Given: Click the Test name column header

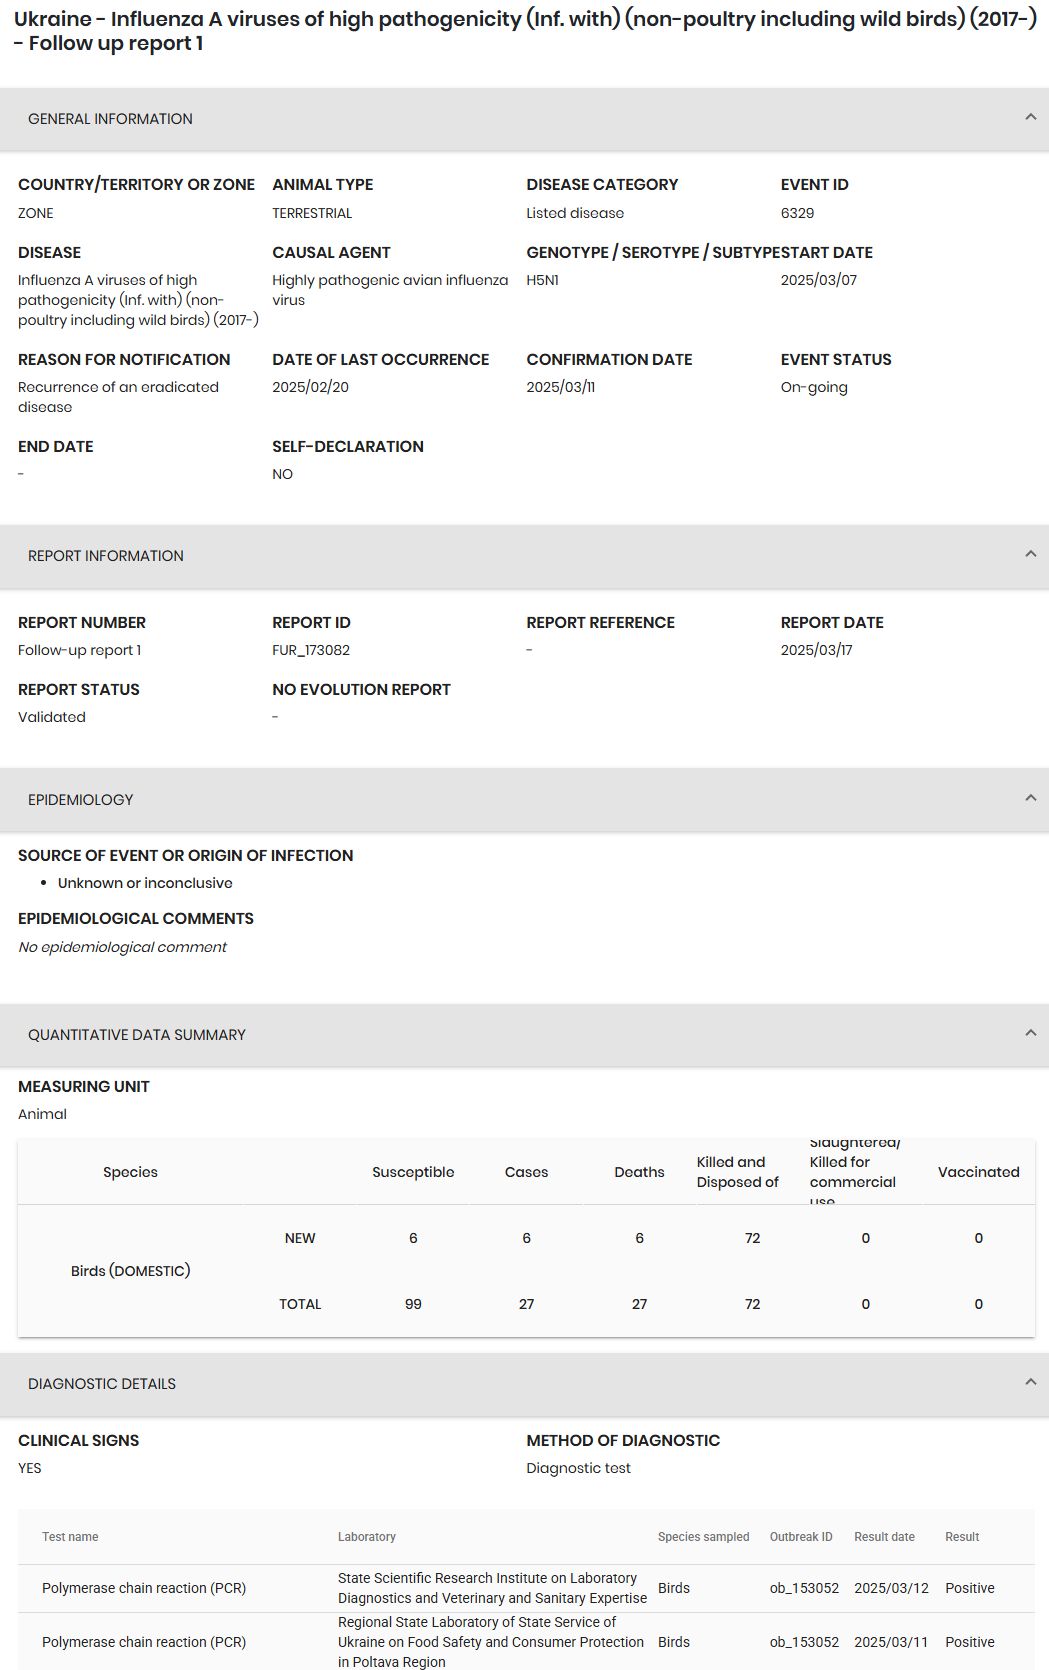Looking at the screenshot, I should coord(70,1537).
